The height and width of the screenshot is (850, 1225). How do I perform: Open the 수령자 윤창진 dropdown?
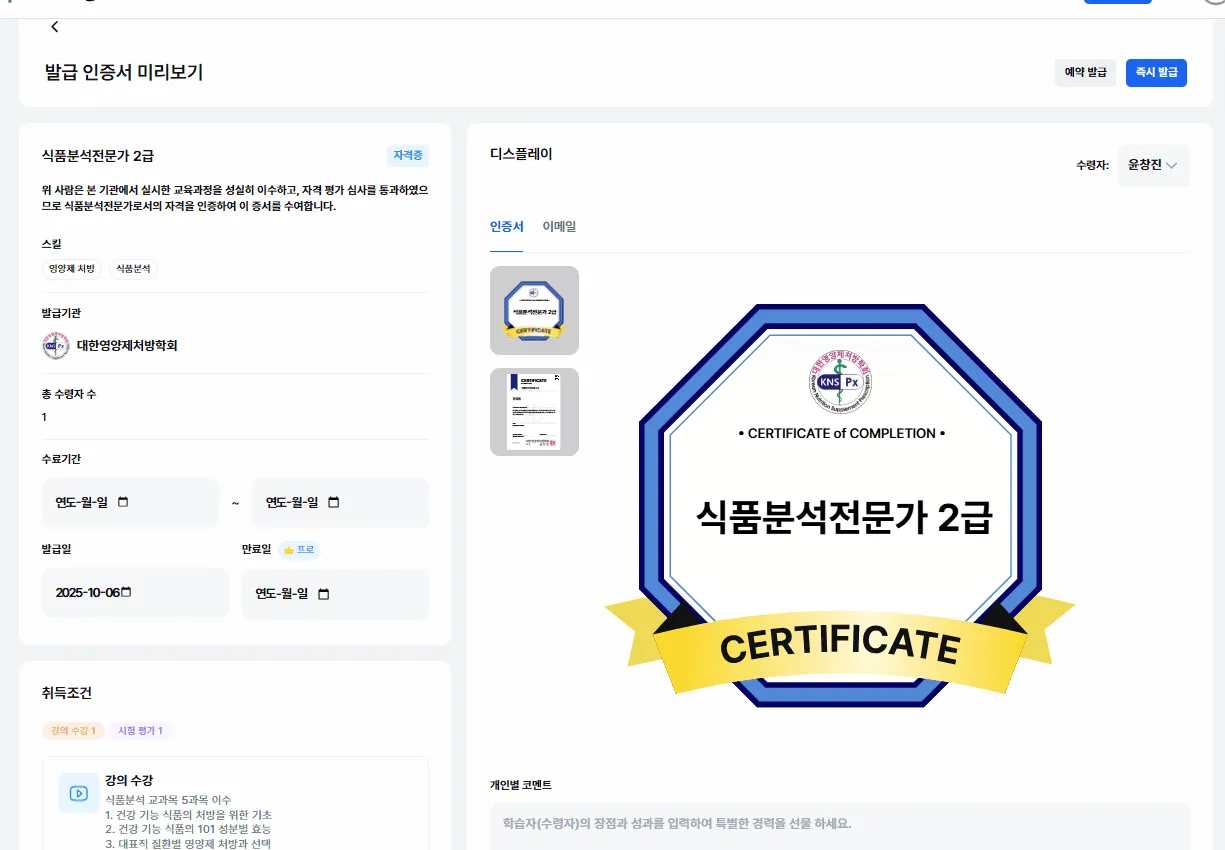(1153, 165)
